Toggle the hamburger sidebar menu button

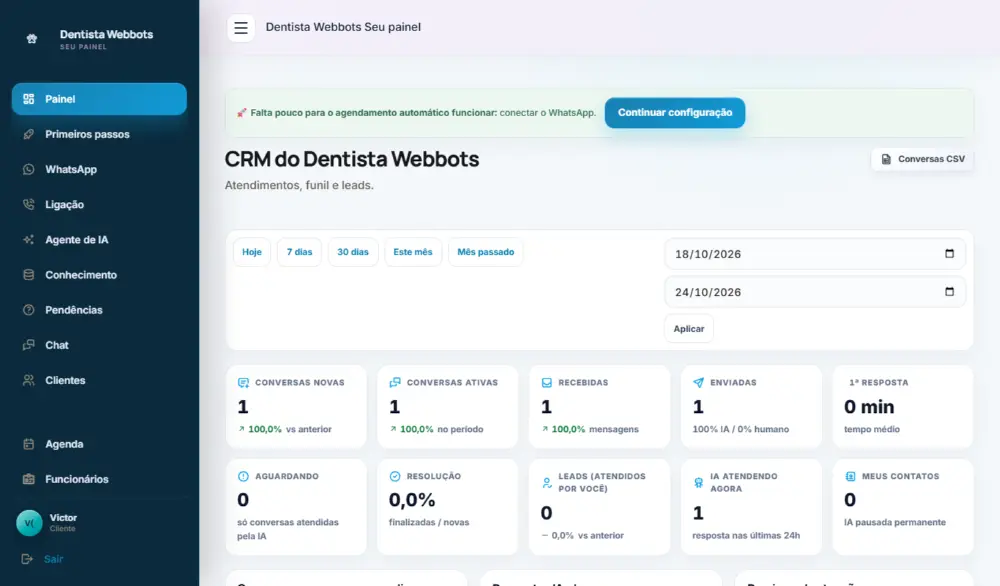240,27
